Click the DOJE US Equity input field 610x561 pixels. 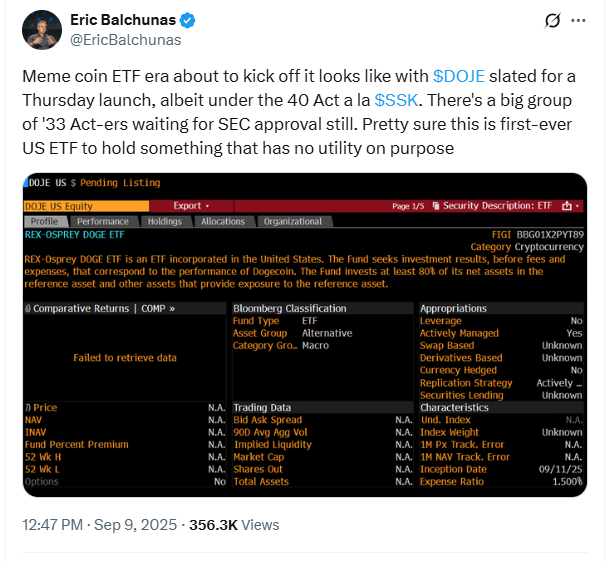click(86, 206)
